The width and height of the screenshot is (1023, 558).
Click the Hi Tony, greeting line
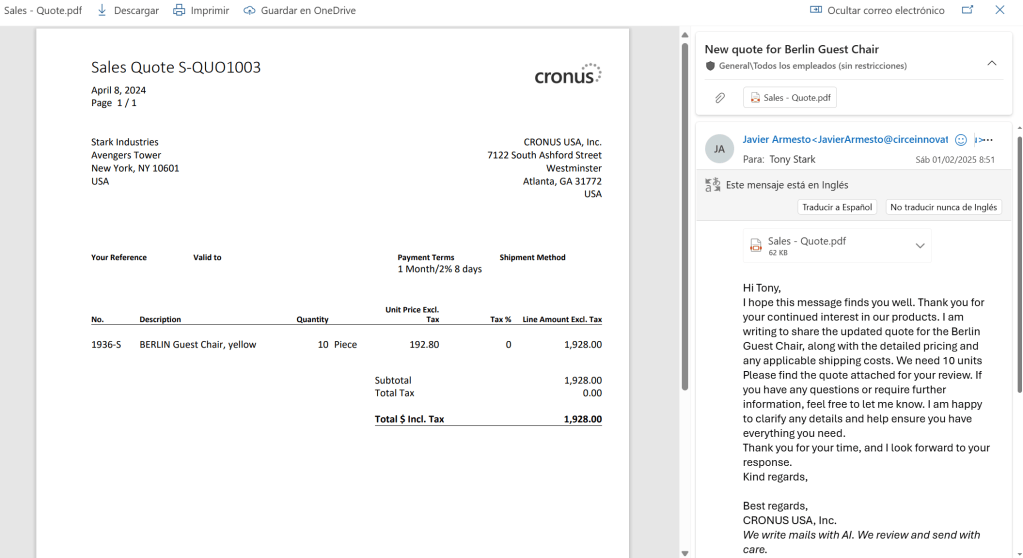761,288
